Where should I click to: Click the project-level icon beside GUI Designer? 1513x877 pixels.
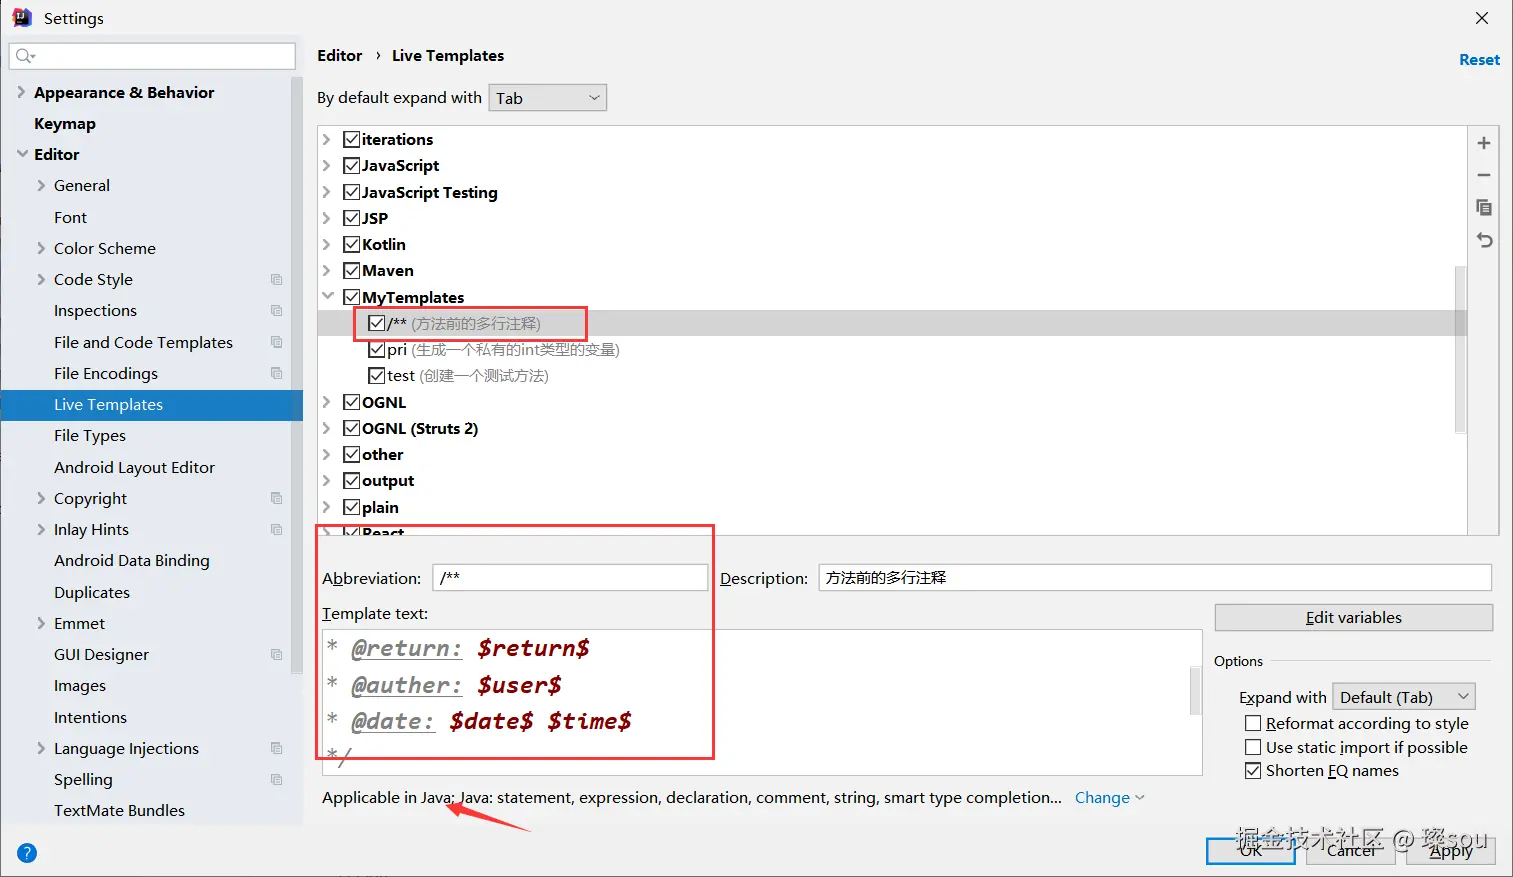tap(277, 654)
